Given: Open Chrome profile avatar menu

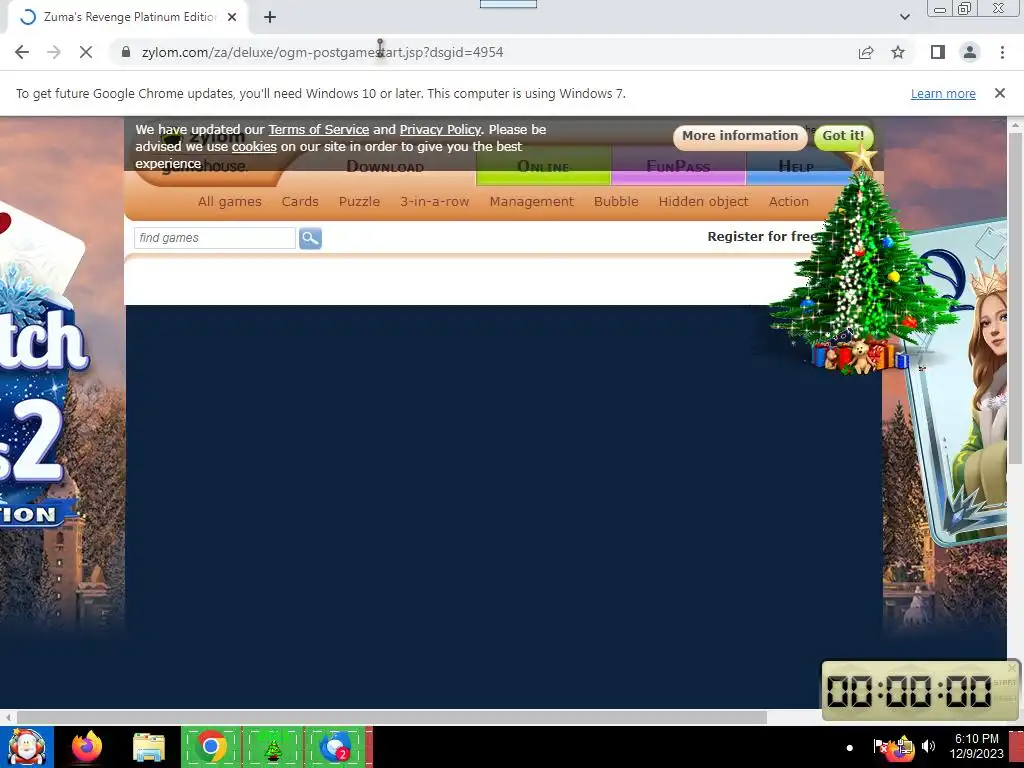Looking at the screenshot, I should click(x=970, y=52).
